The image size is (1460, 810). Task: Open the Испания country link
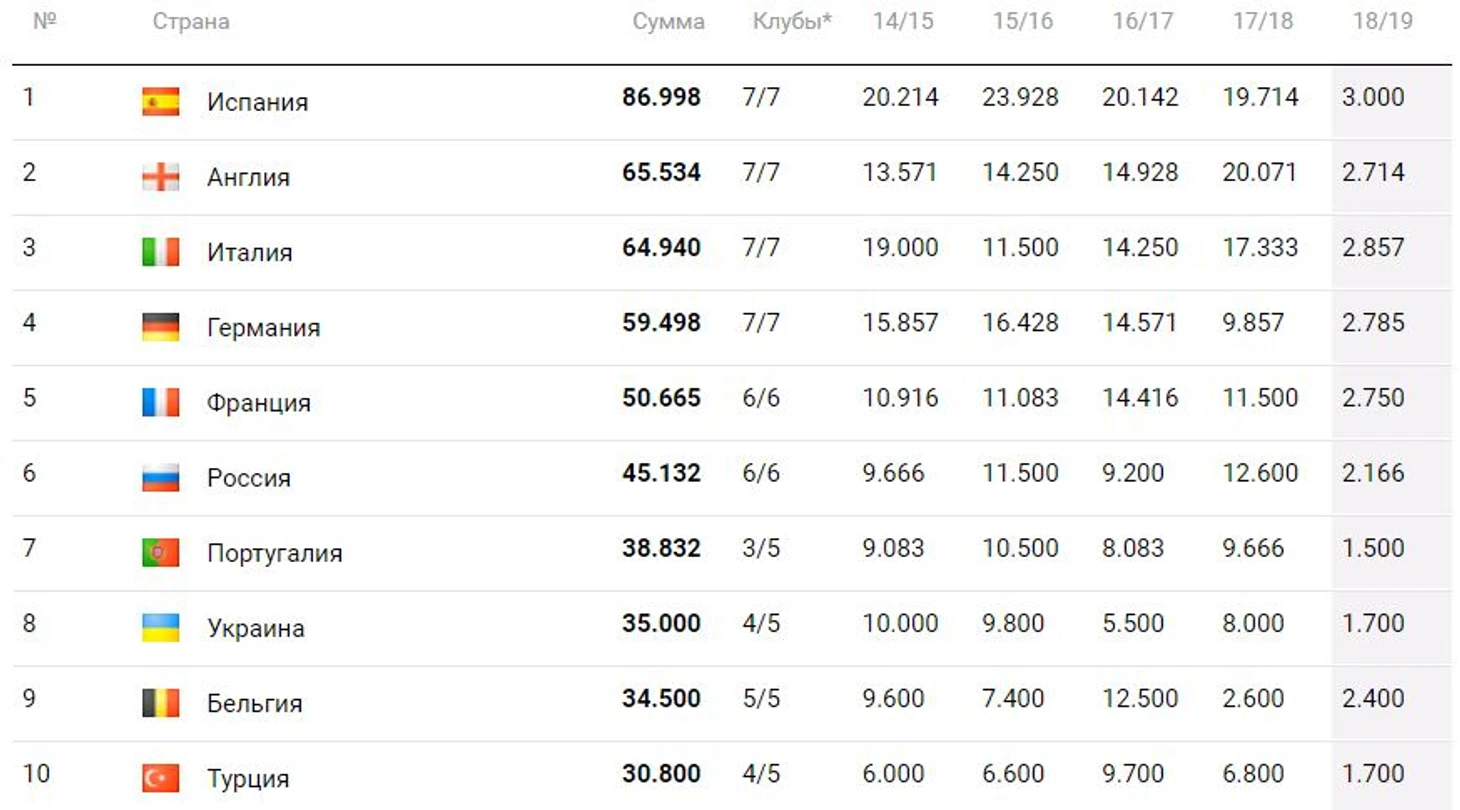(x=258, y=102)
